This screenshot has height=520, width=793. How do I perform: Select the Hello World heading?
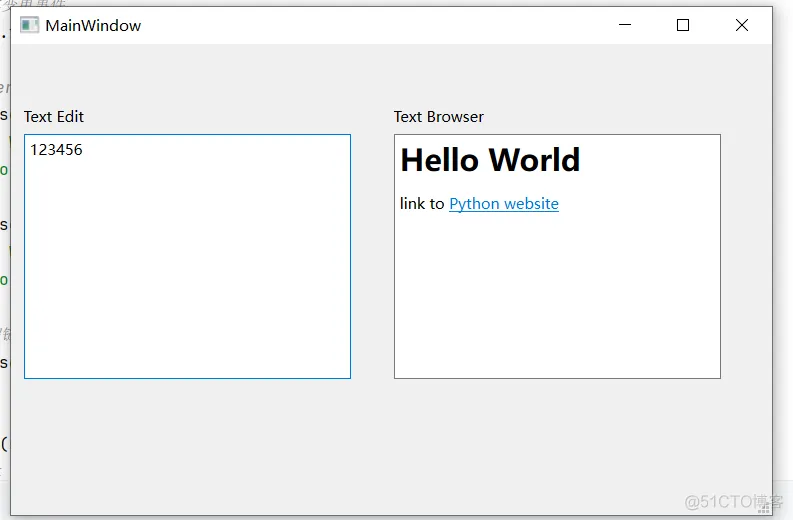click(x=490, y=160)
